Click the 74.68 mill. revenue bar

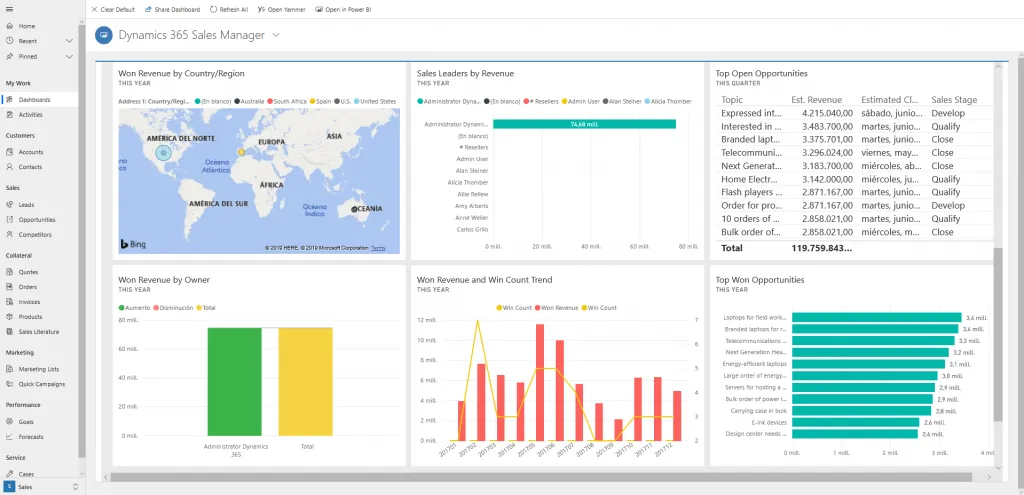(584, 124)
